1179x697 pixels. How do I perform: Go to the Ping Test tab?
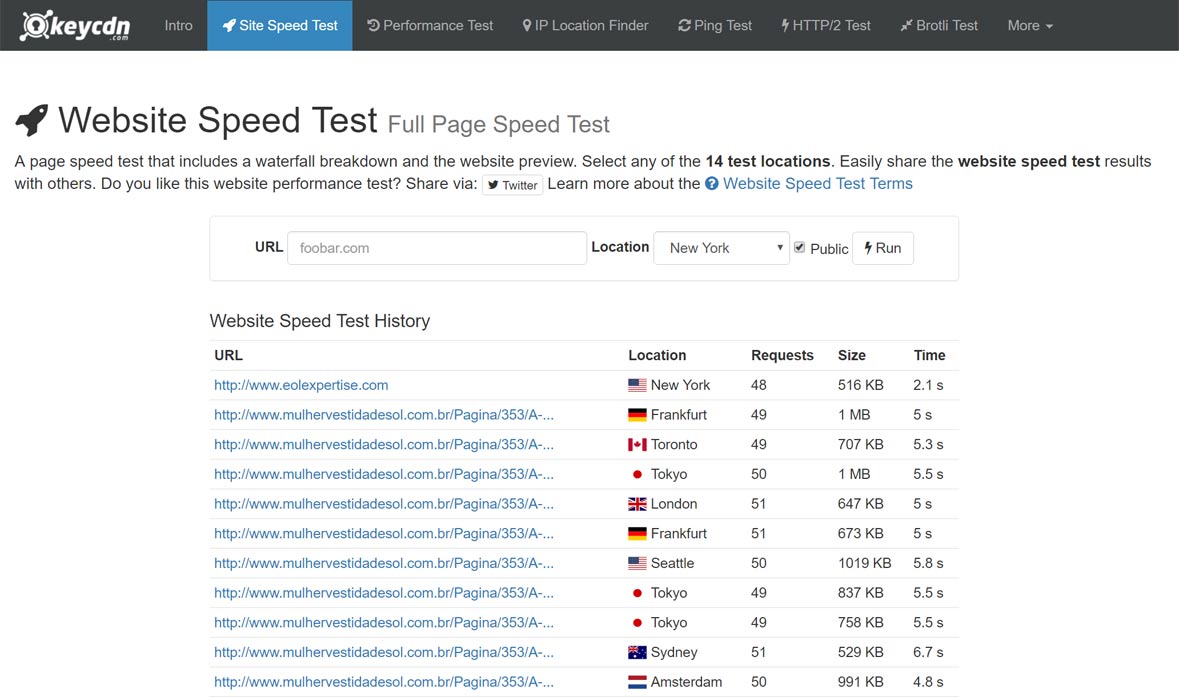tap(715, 26)
